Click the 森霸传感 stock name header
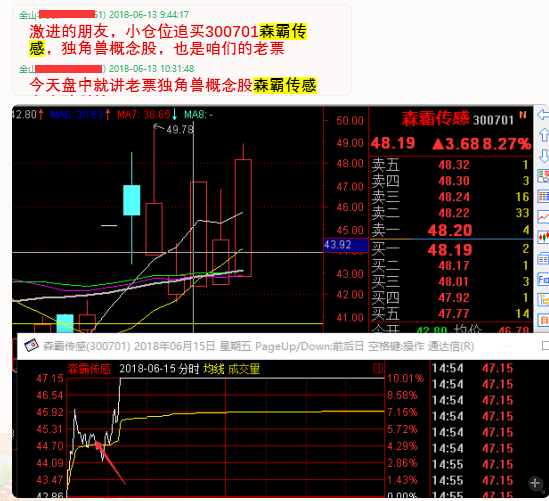The width and height of the screenshot is (549, 501). (435, 118)
